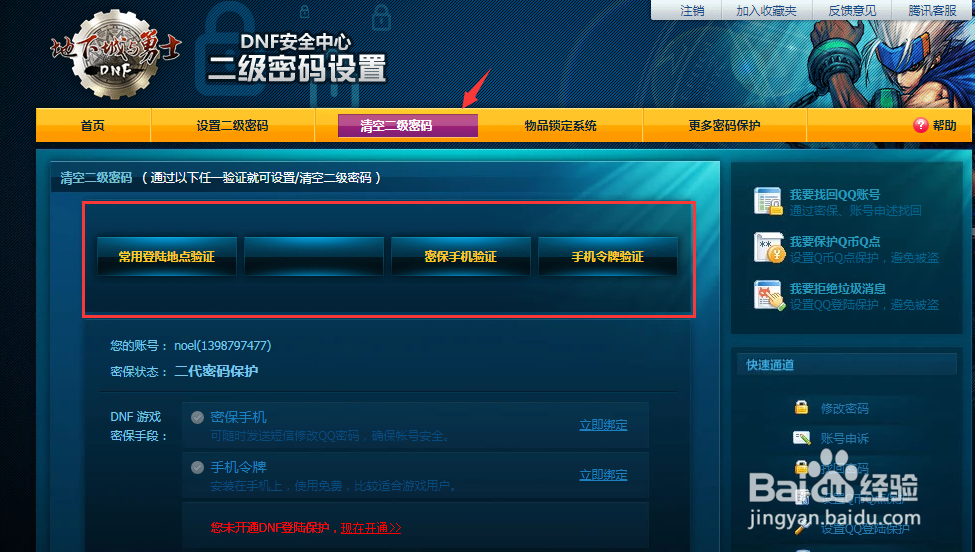This screenshot has width=975, height=552.
Task: Click the icon beside 设置QQ登陆保护
Action: (x=802, y=528)
